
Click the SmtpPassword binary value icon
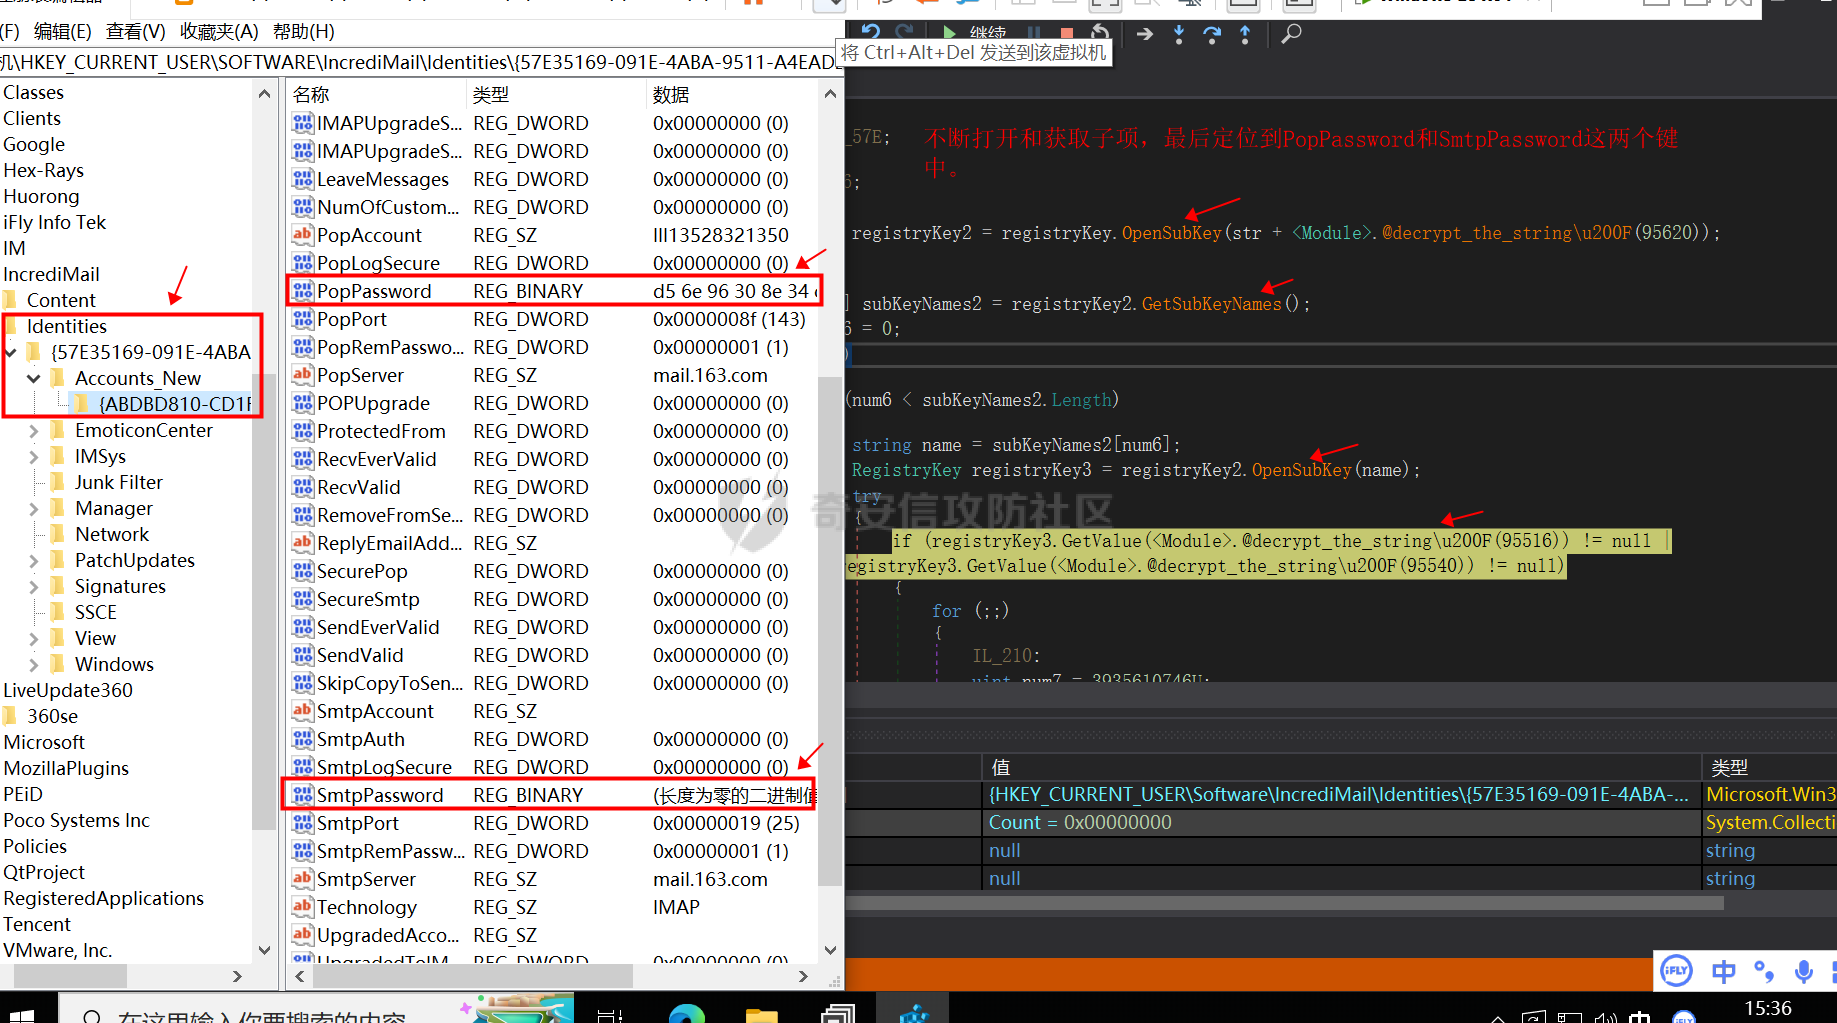click(302, 795)
